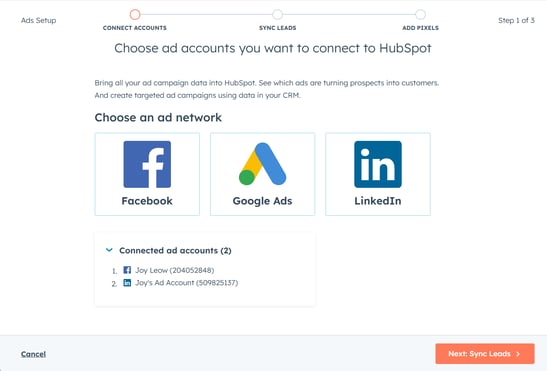This screenshot has height=371, width=547.
Task: Select the Connect Accounts step circle
Action: click(x=135, y=14)
